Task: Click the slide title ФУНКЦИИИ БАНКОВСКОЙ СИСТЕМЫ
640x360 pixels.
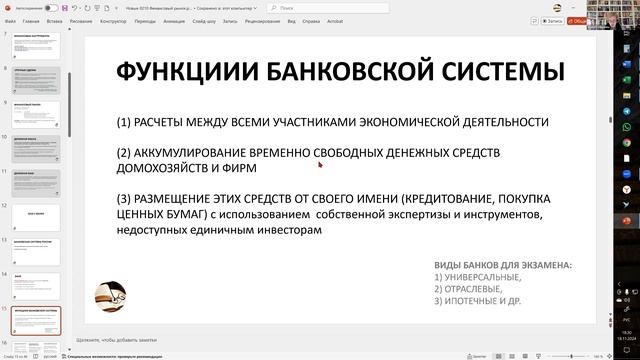Action: coord(340,71)
